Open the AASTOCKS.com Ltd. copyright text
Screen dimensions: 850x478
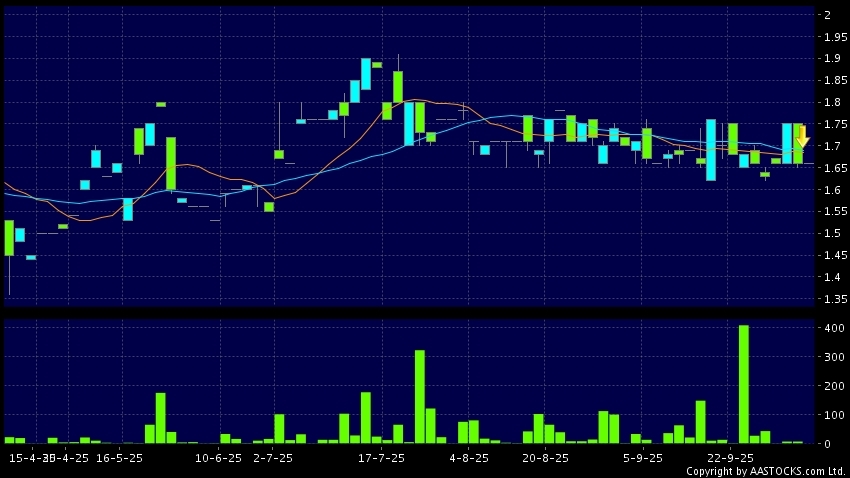765,470
